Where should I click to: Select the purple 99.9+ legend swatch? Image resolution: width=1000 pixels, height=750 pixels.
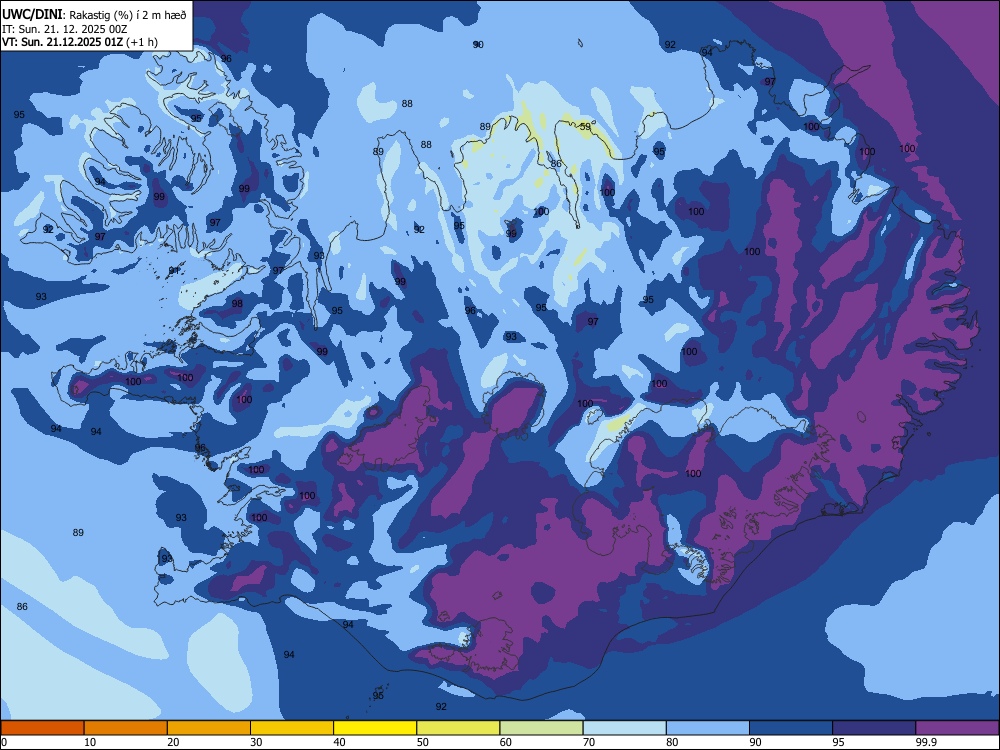957,728
